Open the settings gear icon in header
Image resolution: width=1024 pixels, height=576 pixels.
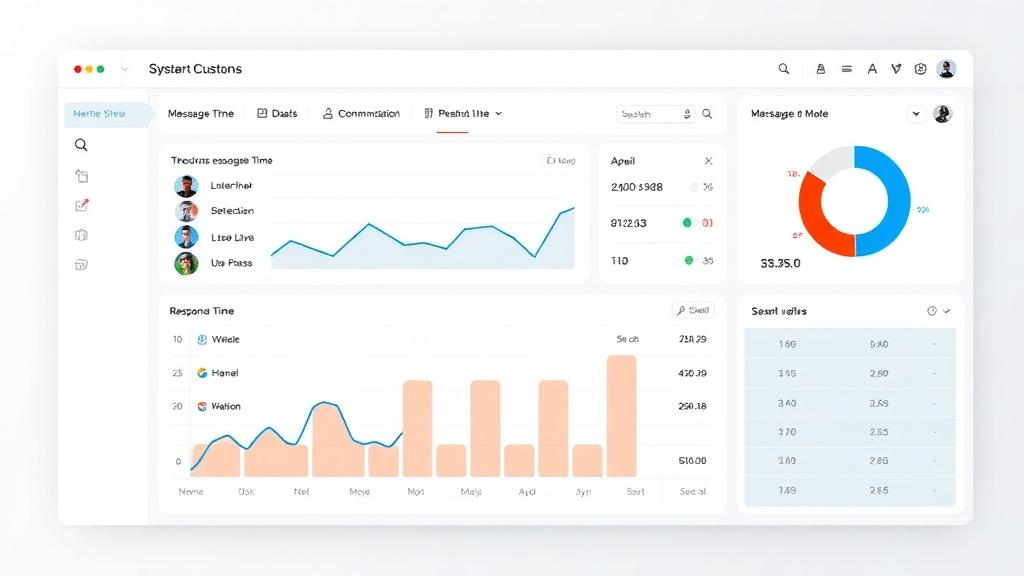point(920,69)
